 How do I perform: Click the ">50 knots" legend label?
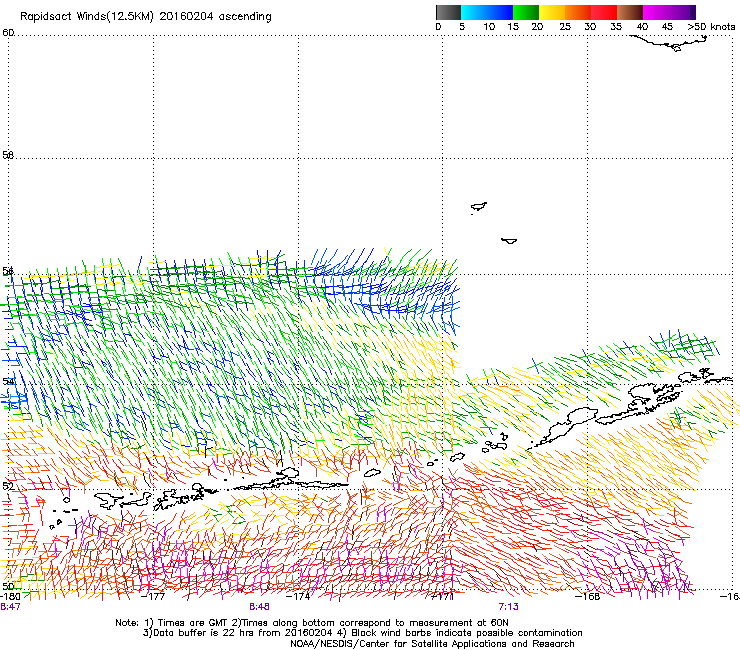tap(711, 26)
